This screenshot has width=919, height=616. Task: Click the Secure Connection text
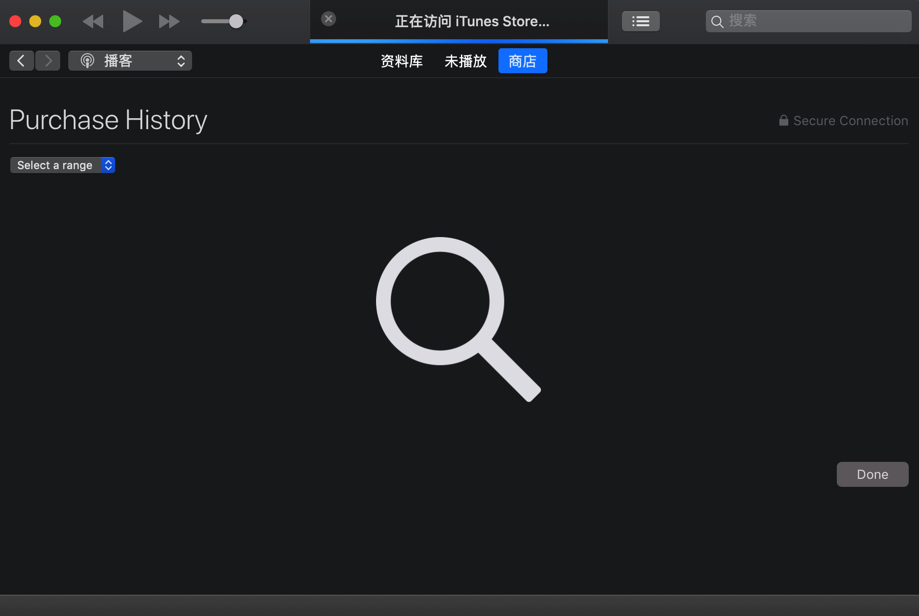[850, 121]
